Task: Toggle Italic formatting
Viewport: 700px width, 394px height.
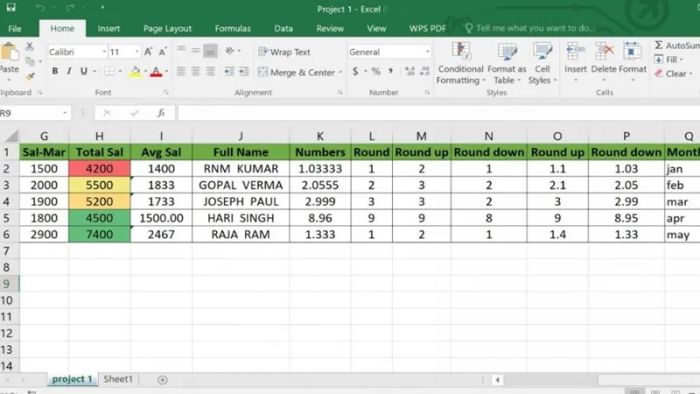Action: tap(69, 71)
